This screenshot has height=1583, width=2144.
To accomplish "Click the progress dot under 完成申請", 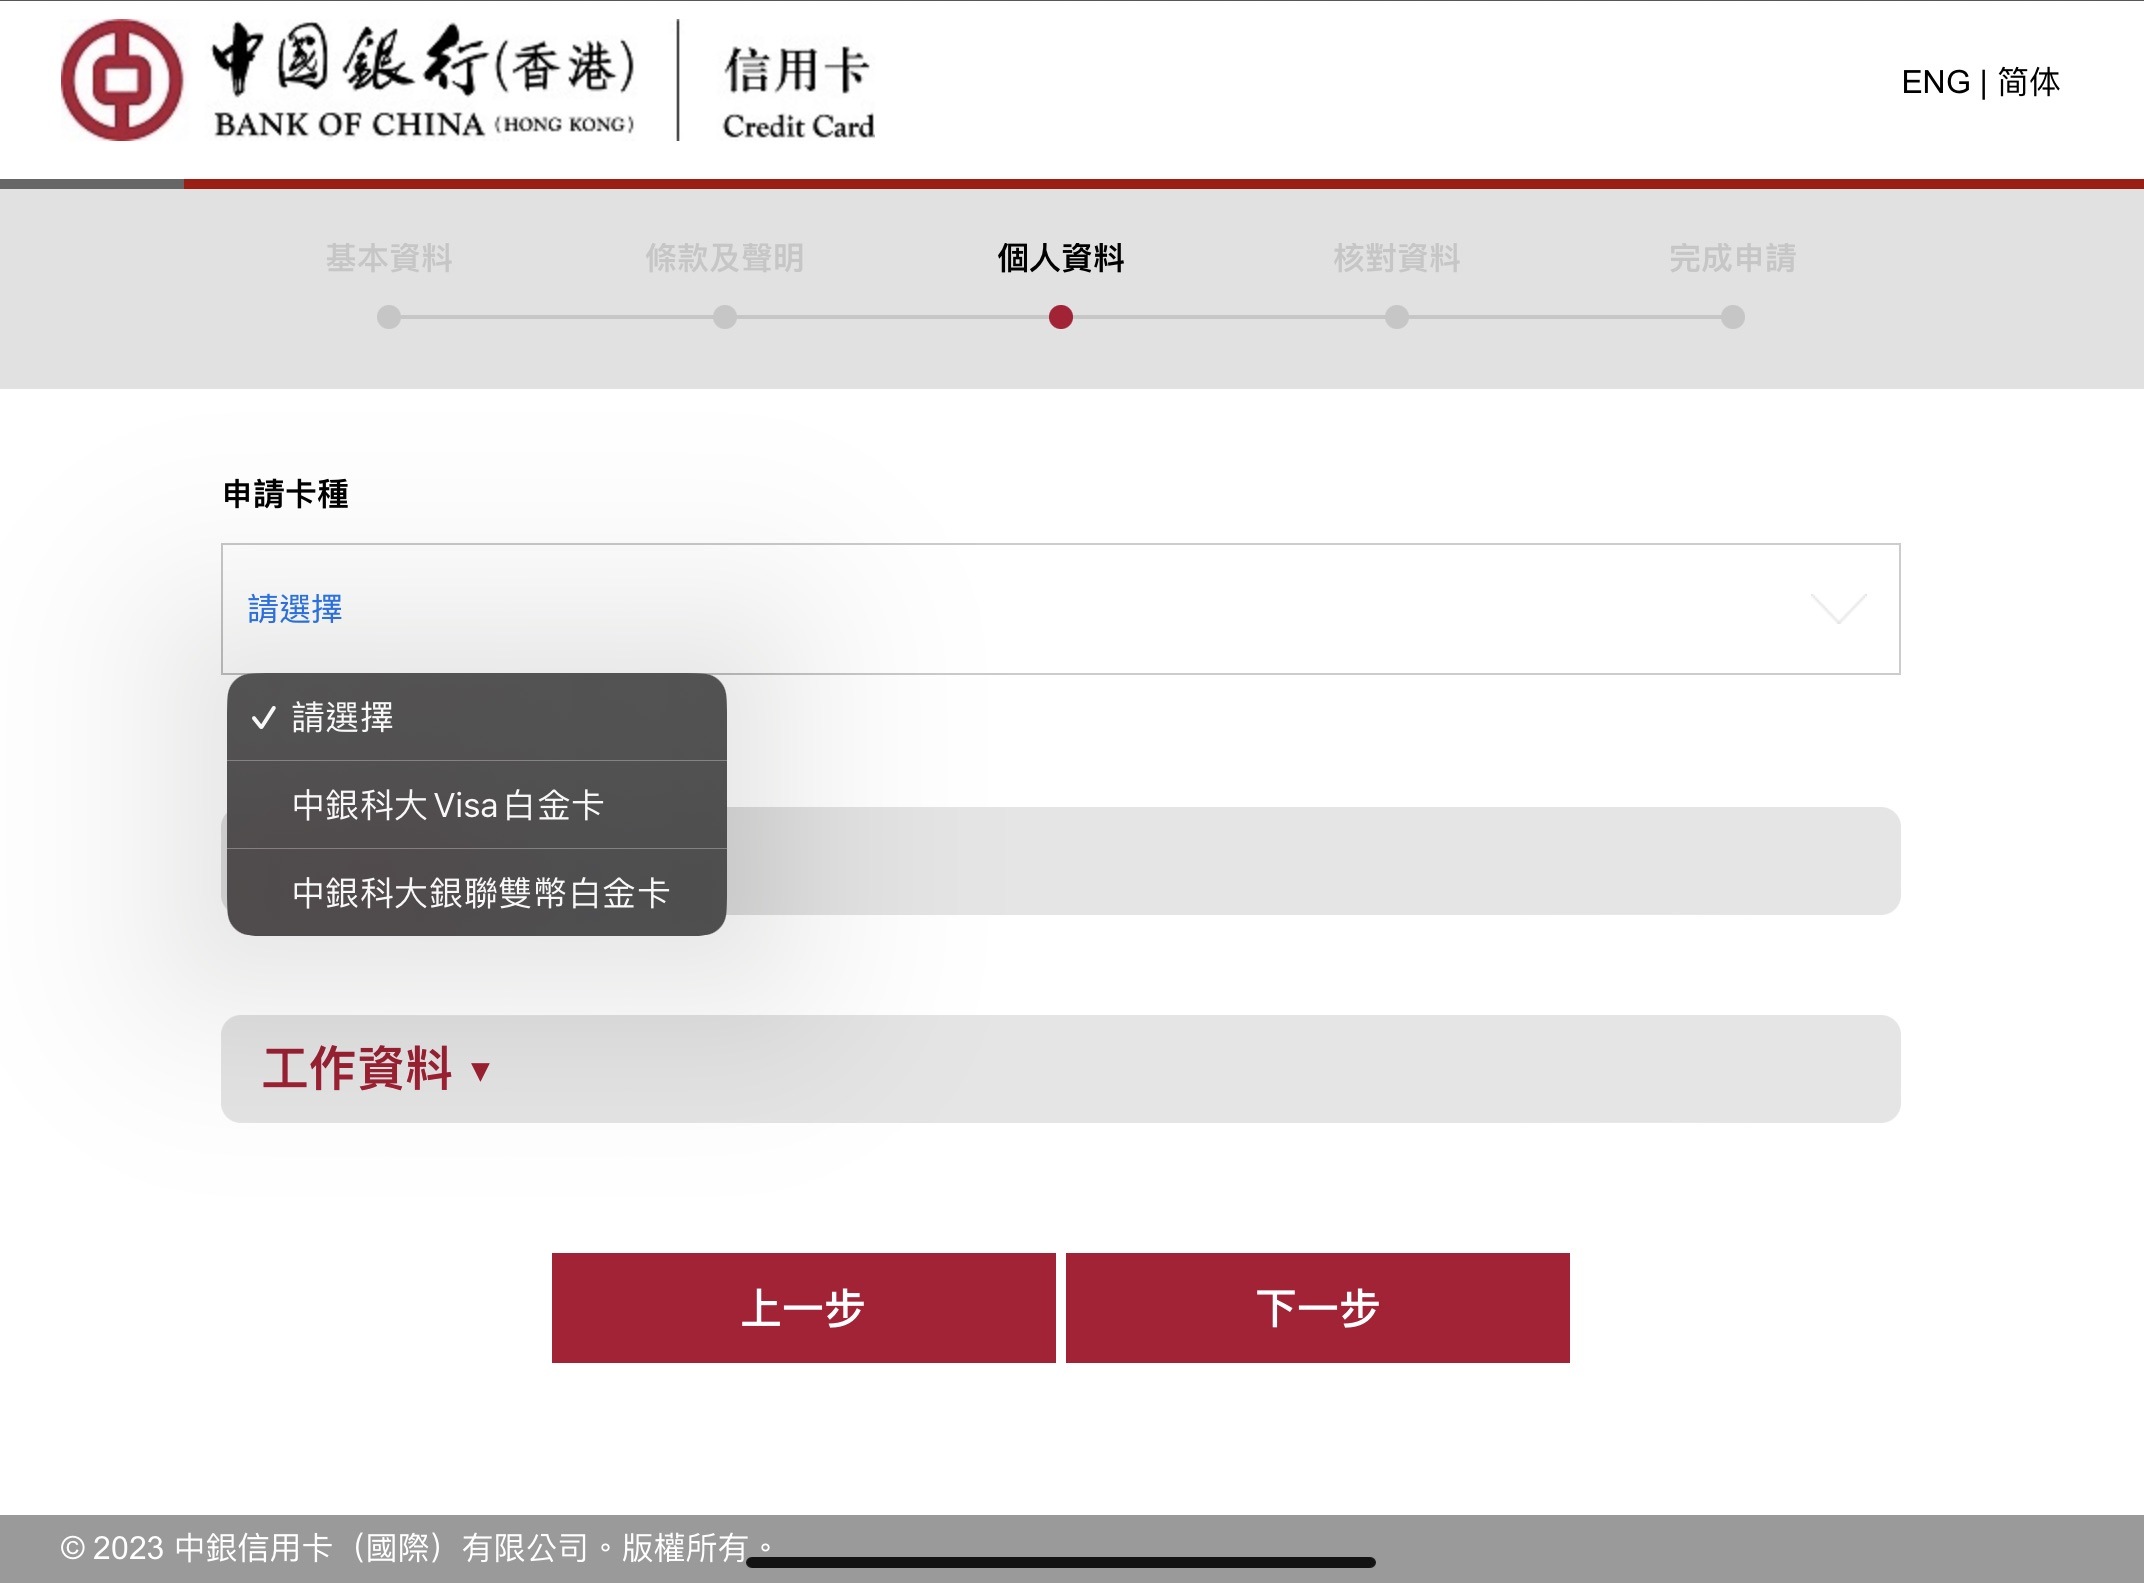I will [x=1733, y=317].
